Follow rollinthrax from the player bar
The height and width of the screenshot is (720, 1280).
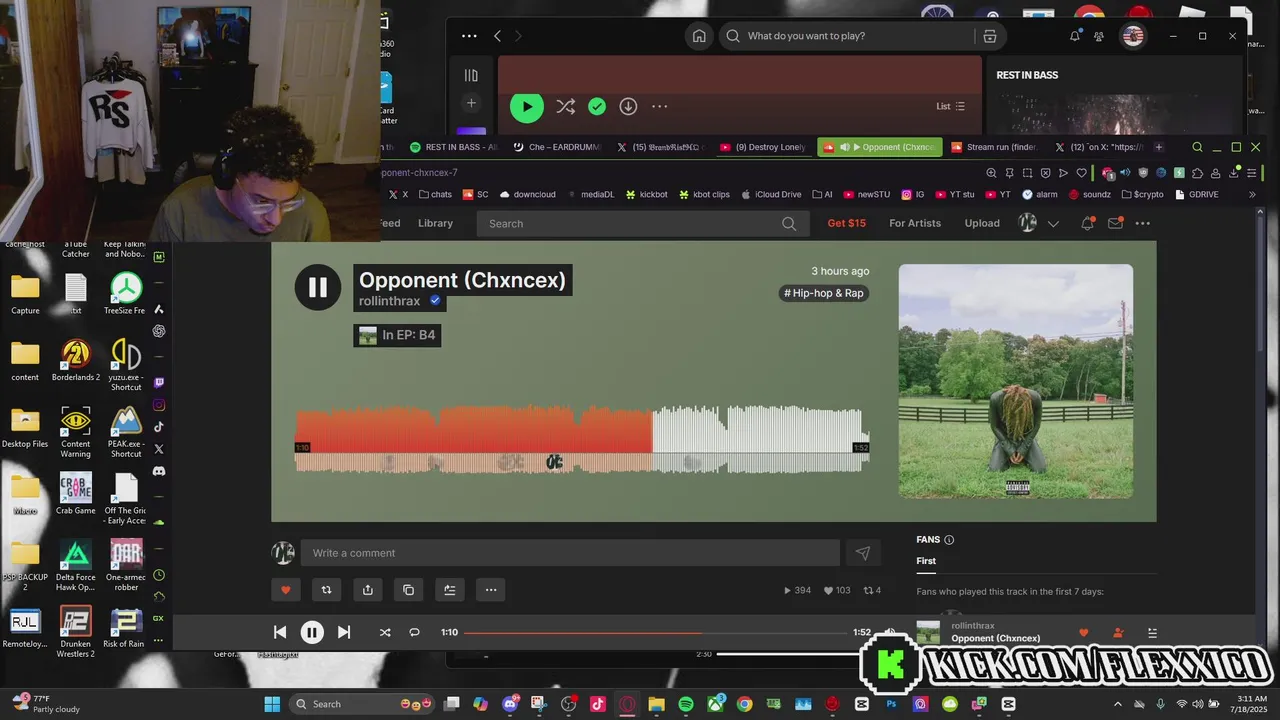click(1118, 632)
